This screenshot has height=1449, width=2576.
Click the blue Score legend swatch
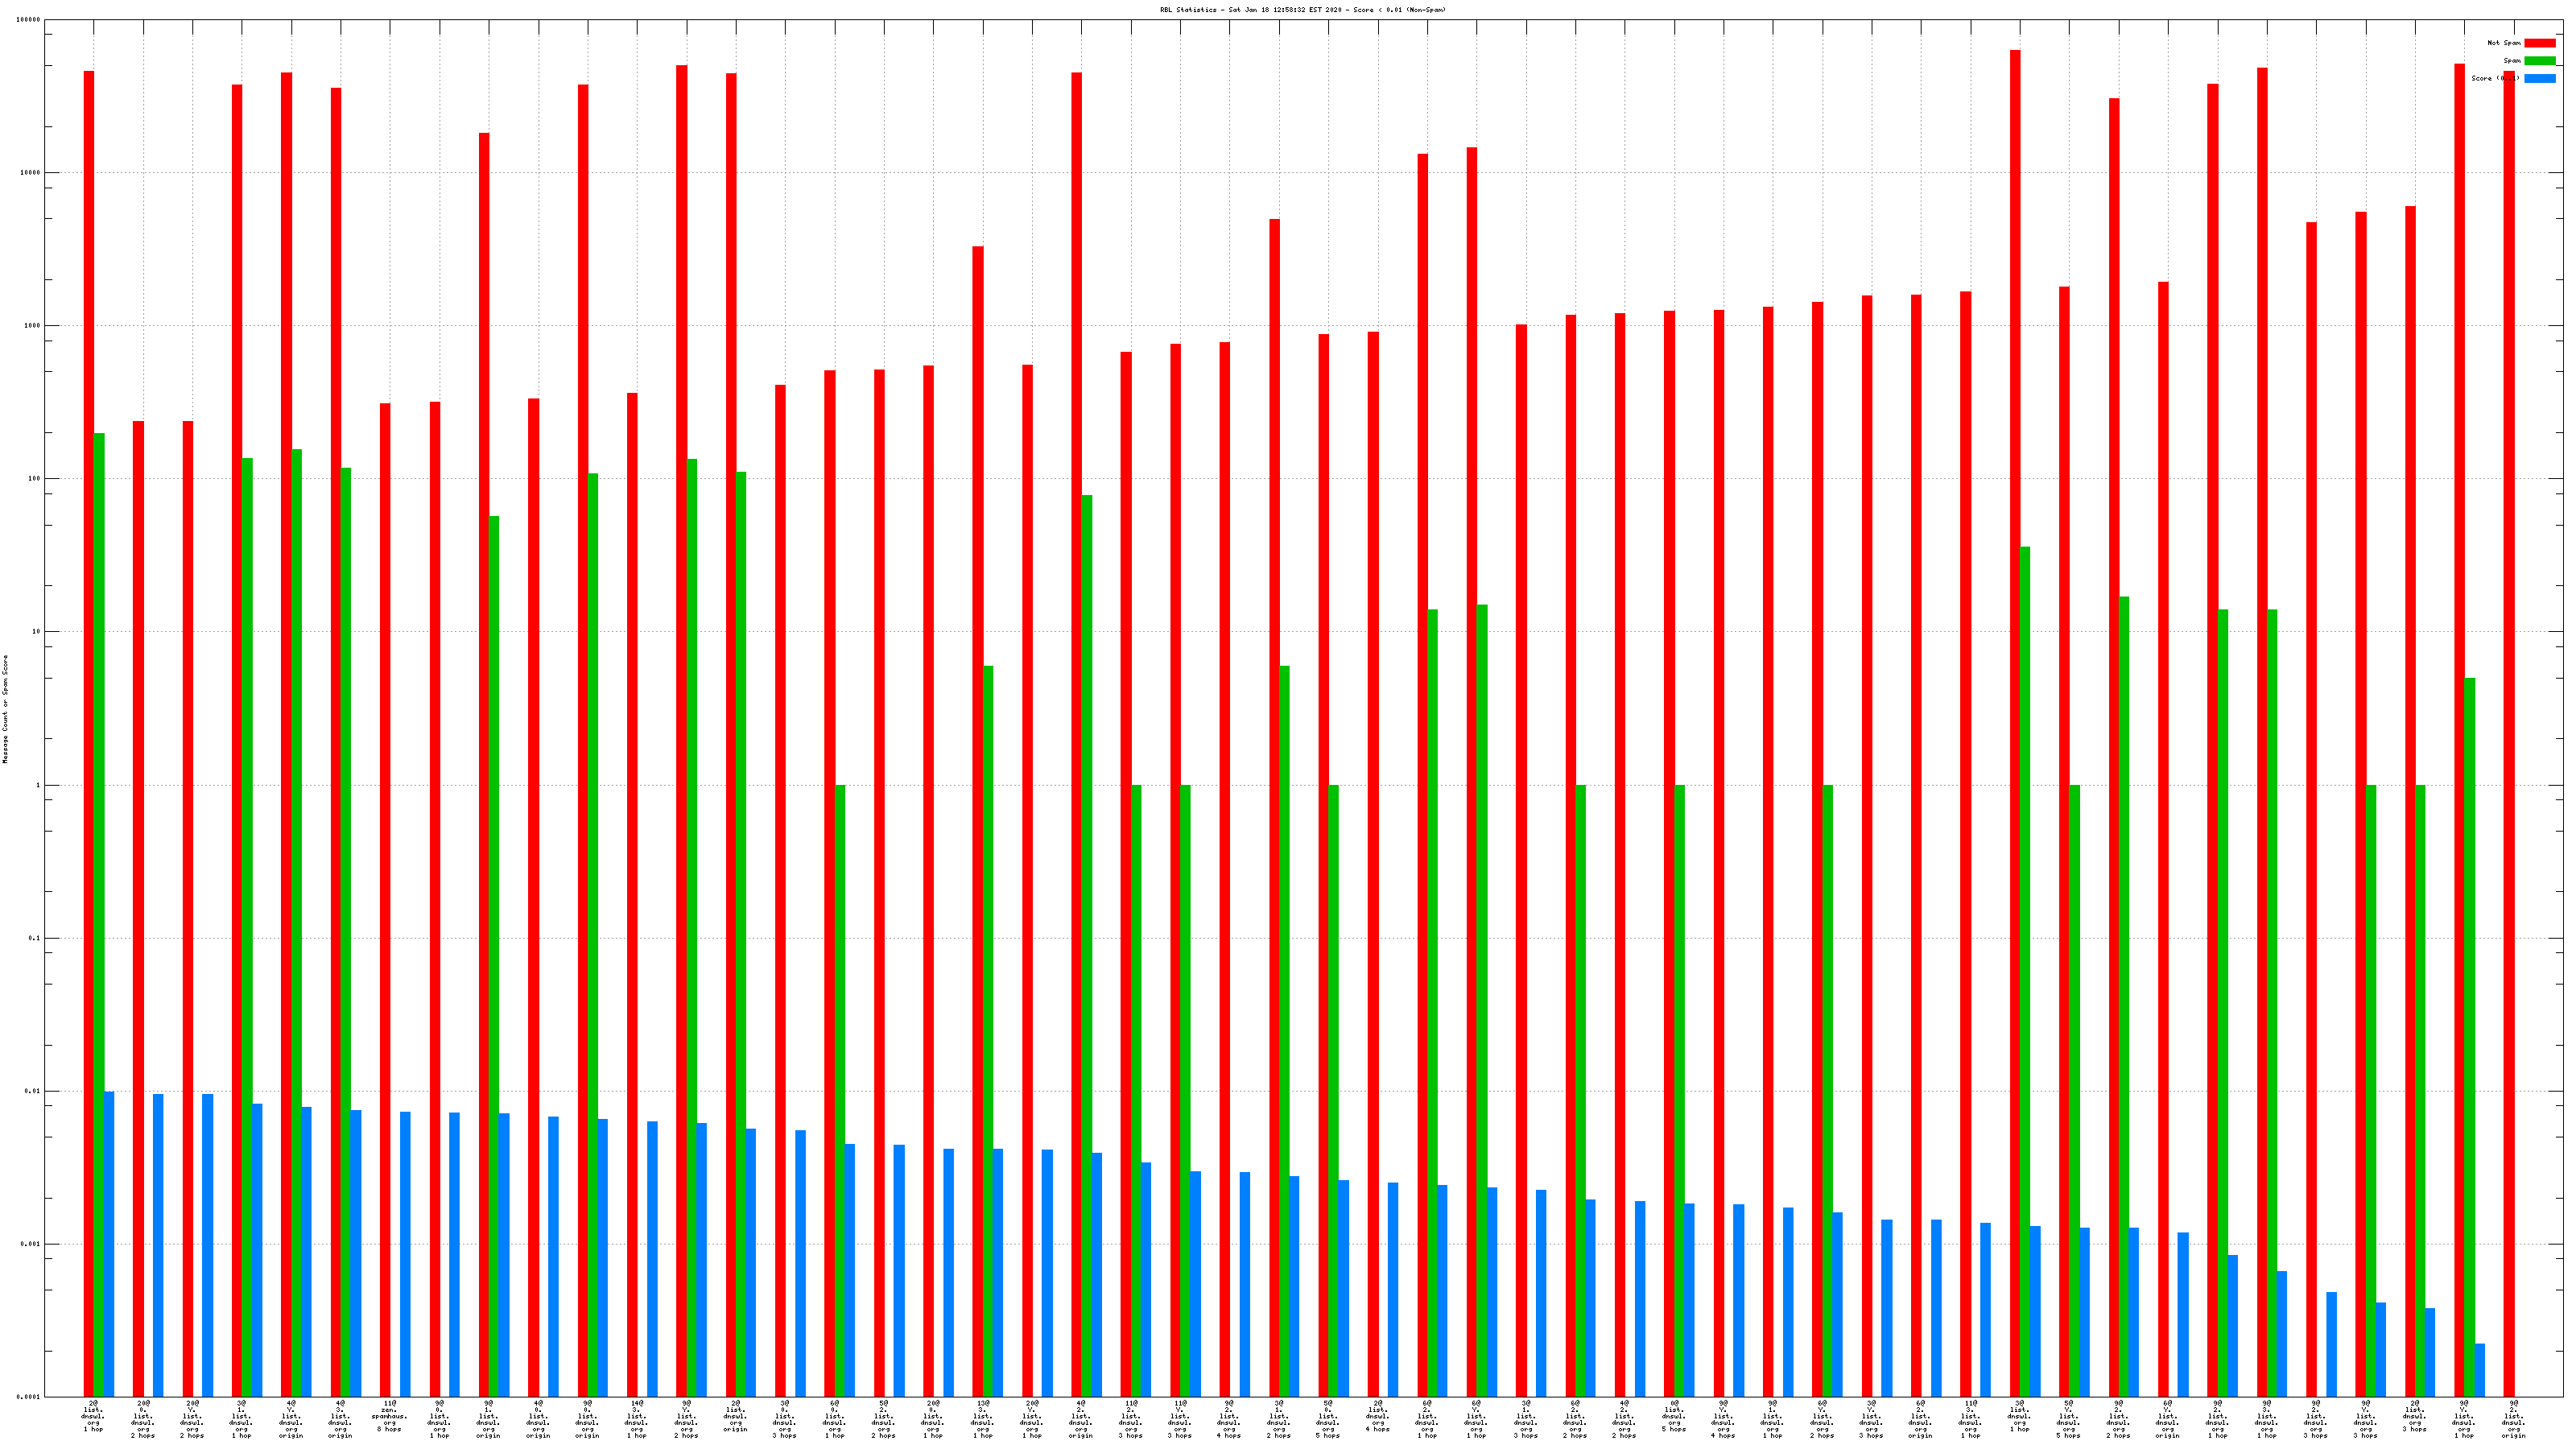click(2539, 78)
